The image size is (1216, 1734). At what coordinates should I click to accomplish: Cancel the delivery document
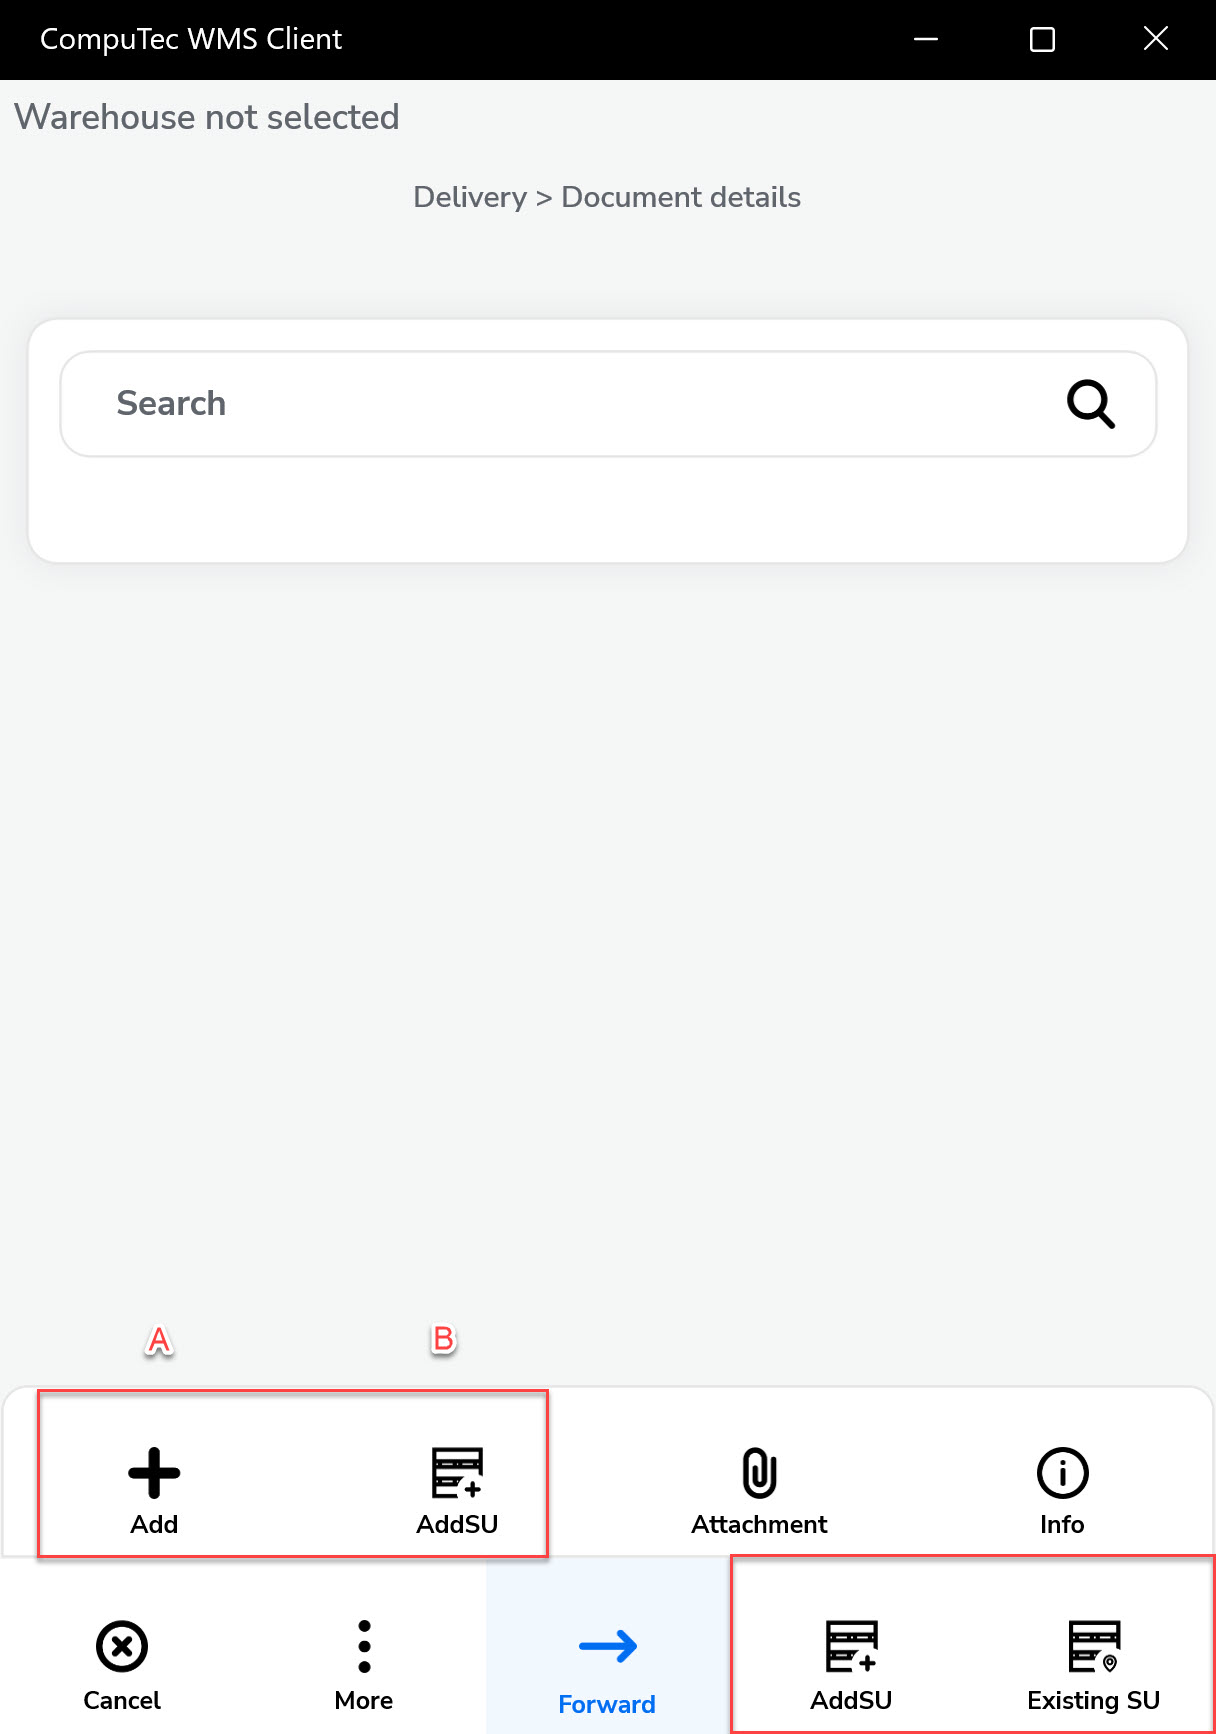[122, 1647]
